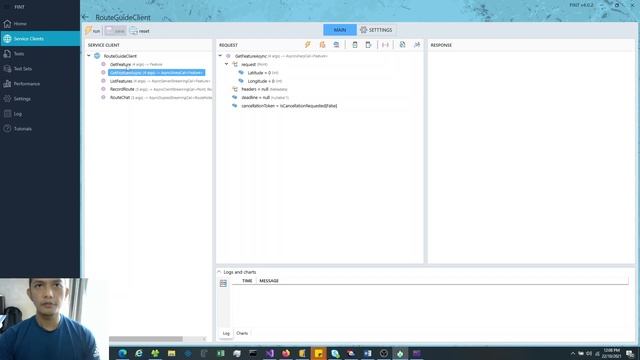640x360 pixels.
Task: Click the bracket-shaped request toolbar icon
Action: click(x=385, y=44)
